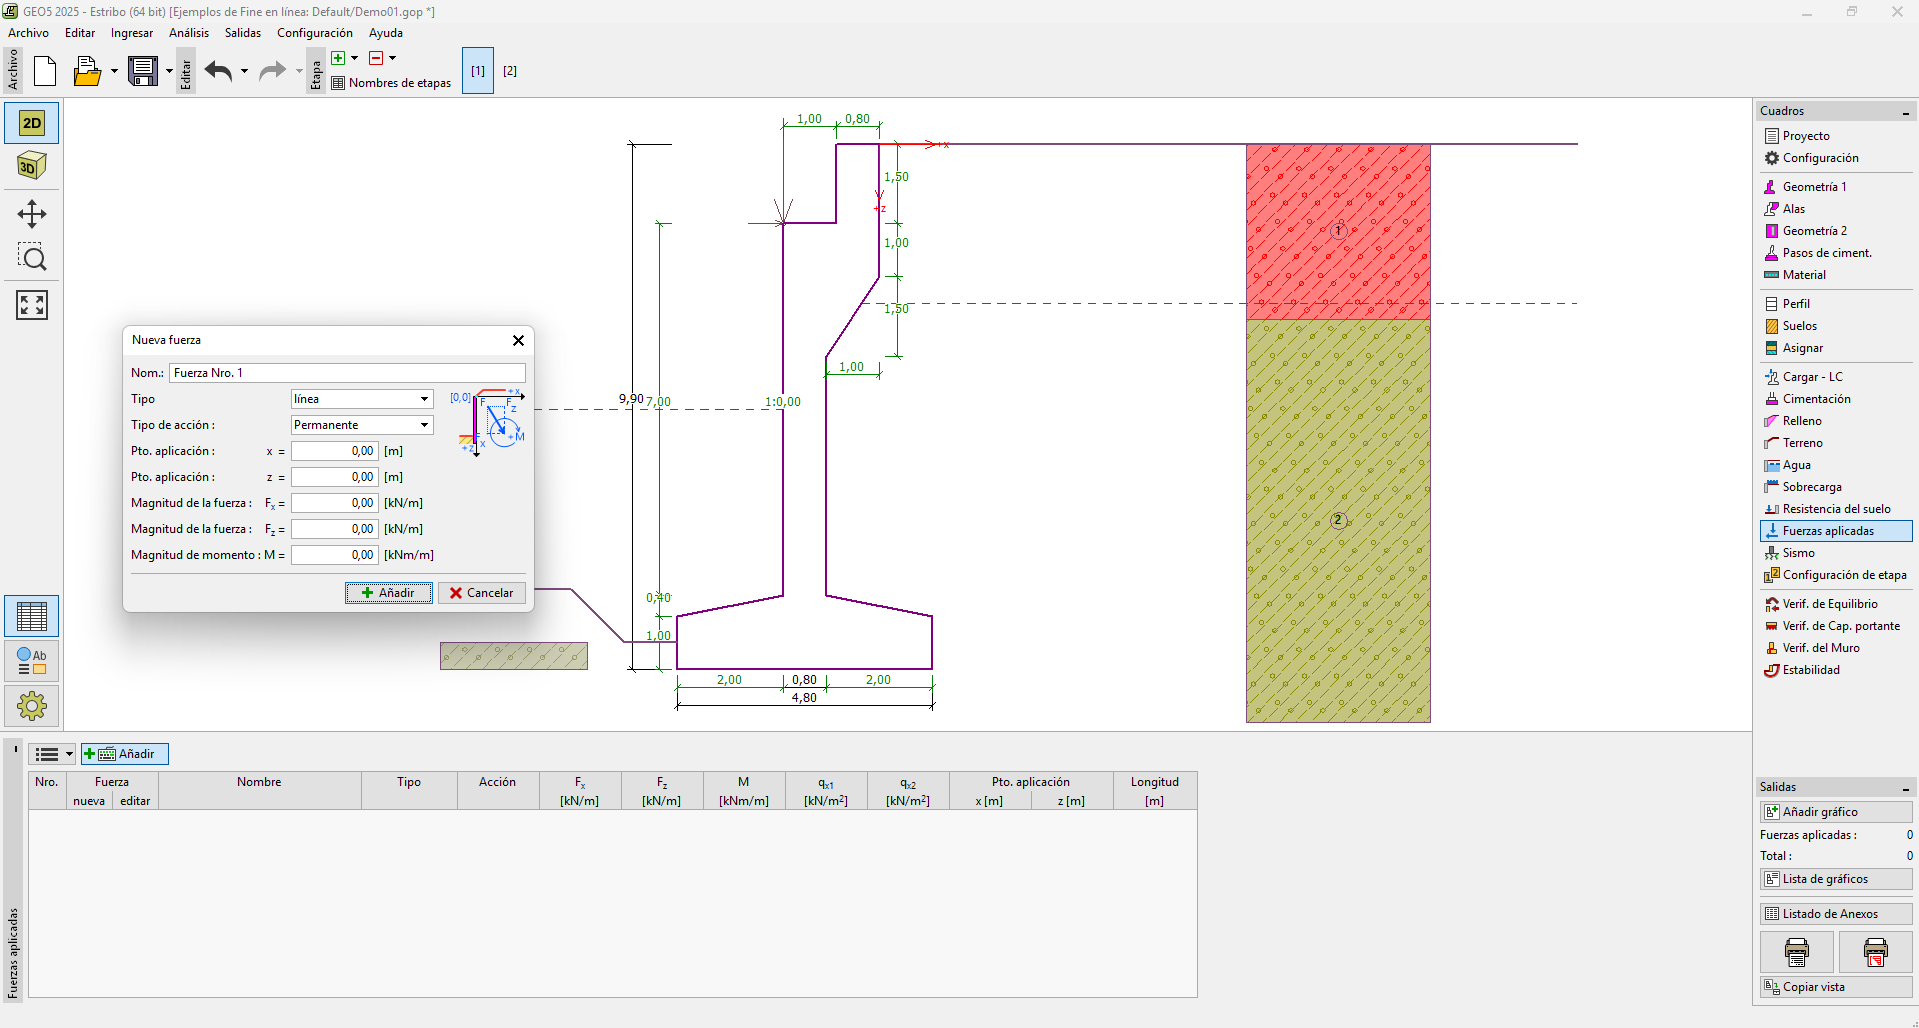Open dropdown arrow next to open-file icon
This screenshot has width=1919, height=1028.
114,71
